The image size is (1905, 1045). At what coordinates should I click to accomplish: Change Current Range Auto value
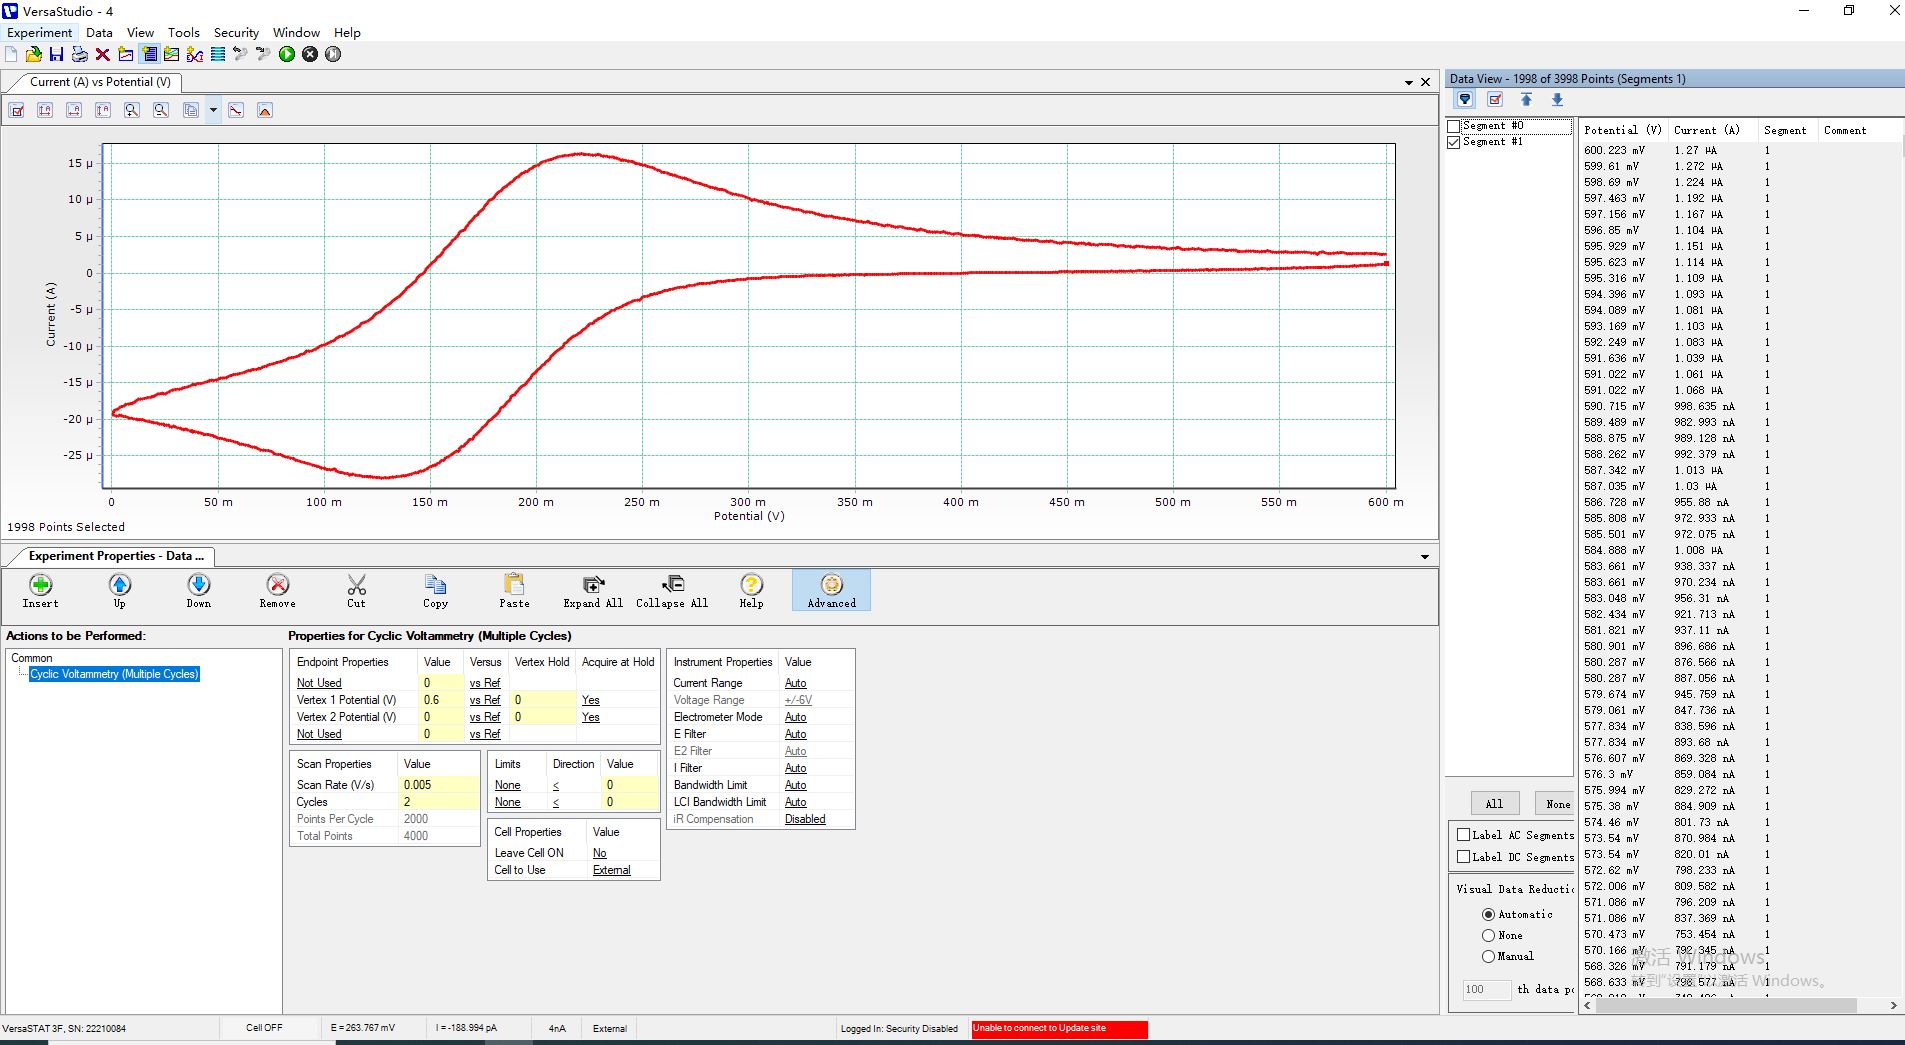click(795, 683)
